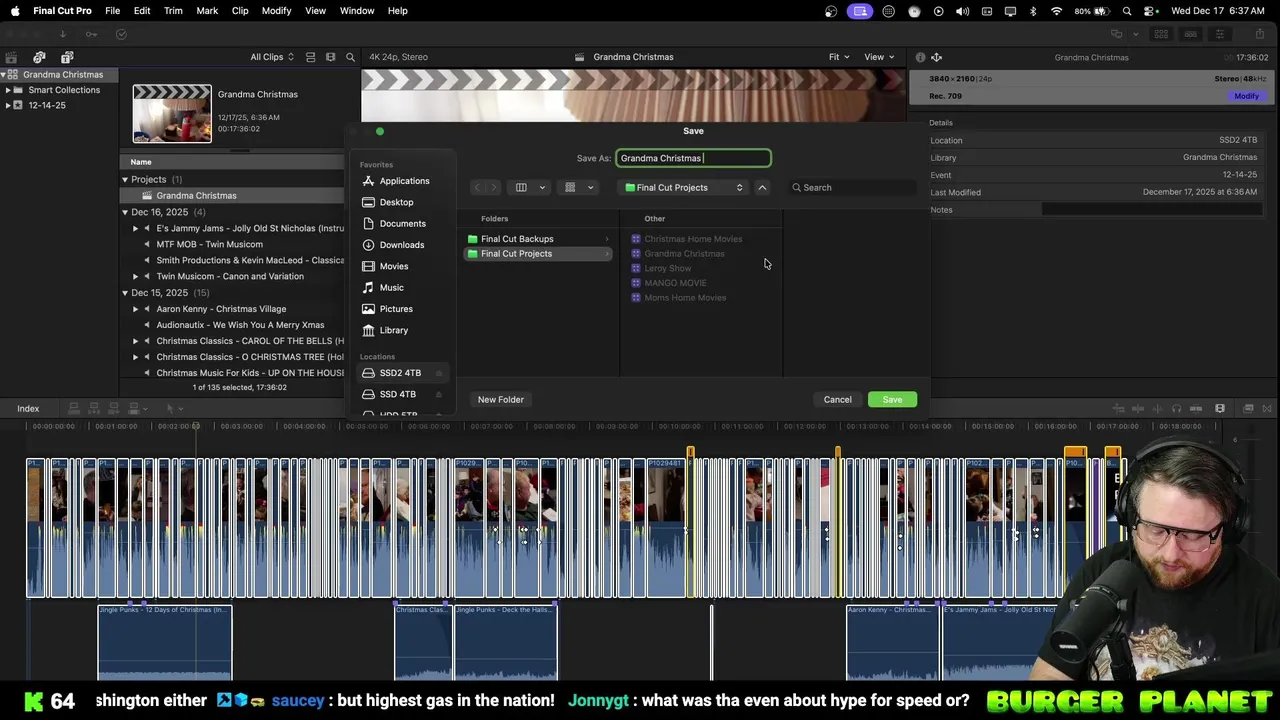Collapse the save dialog with chevron button
The height and width of the screenshot is (720, 1280).
(762, 188)
